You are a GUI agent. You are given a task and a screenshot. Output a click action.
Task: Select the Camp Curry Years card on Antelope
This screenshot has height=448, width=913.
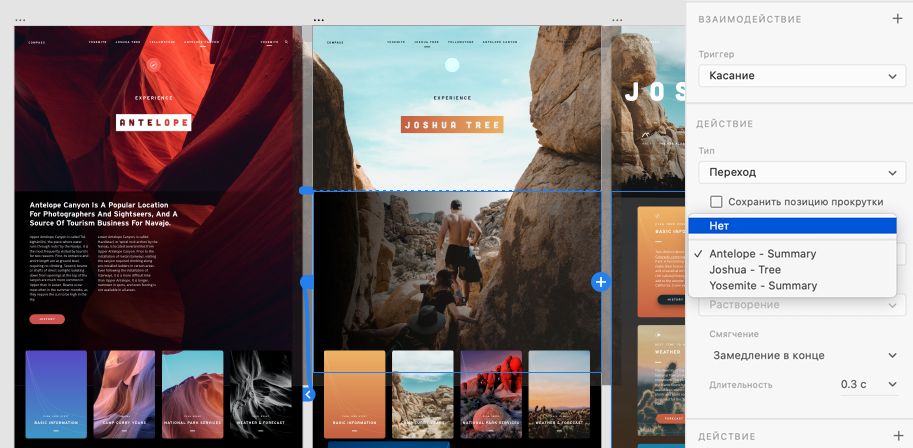click(x=124, y=394)
